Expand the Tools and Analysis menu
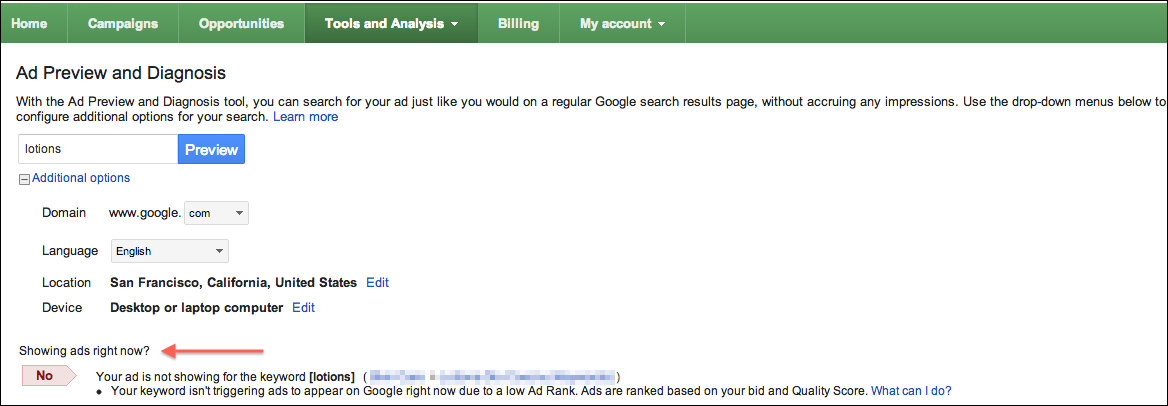 tap(391, 24)
